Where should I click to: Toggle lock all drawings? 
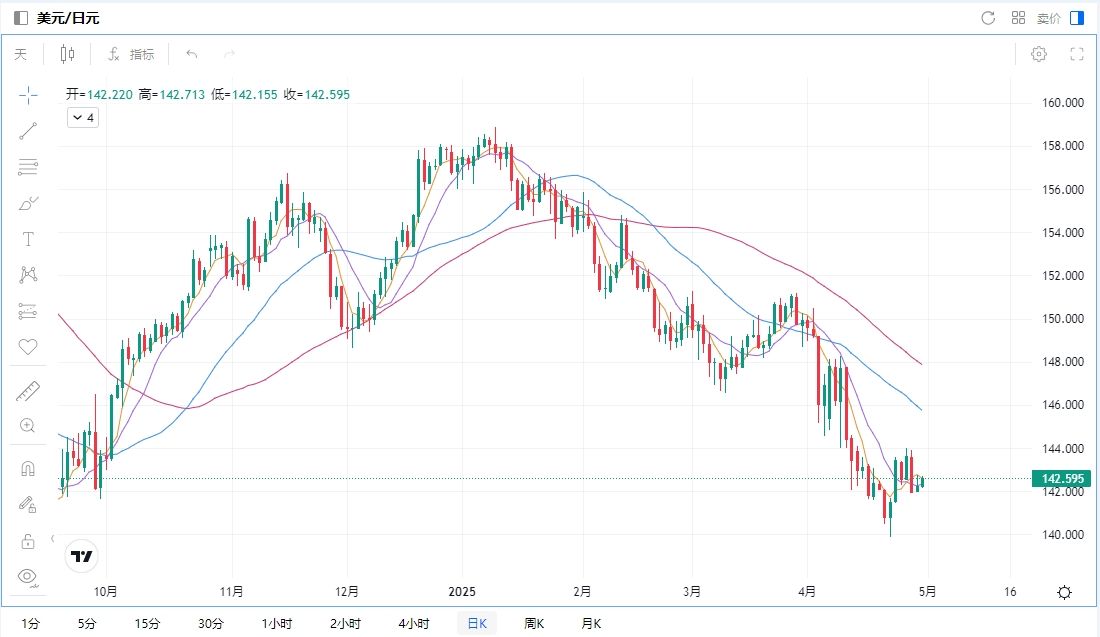pos(28,541)
